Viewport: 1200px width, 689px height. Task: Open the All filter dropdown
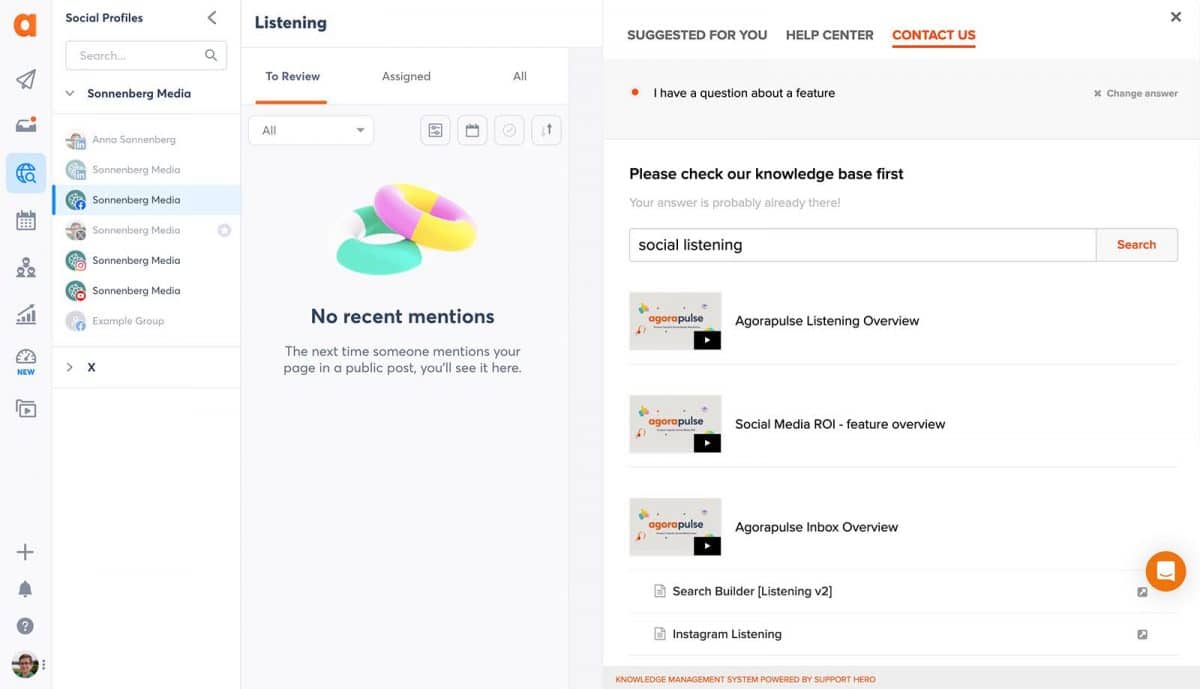[311, 130]
